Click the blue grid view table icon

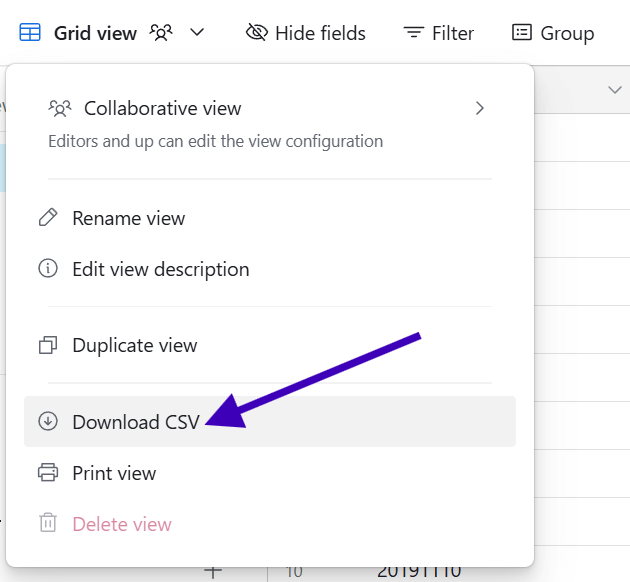click(30, 33)
